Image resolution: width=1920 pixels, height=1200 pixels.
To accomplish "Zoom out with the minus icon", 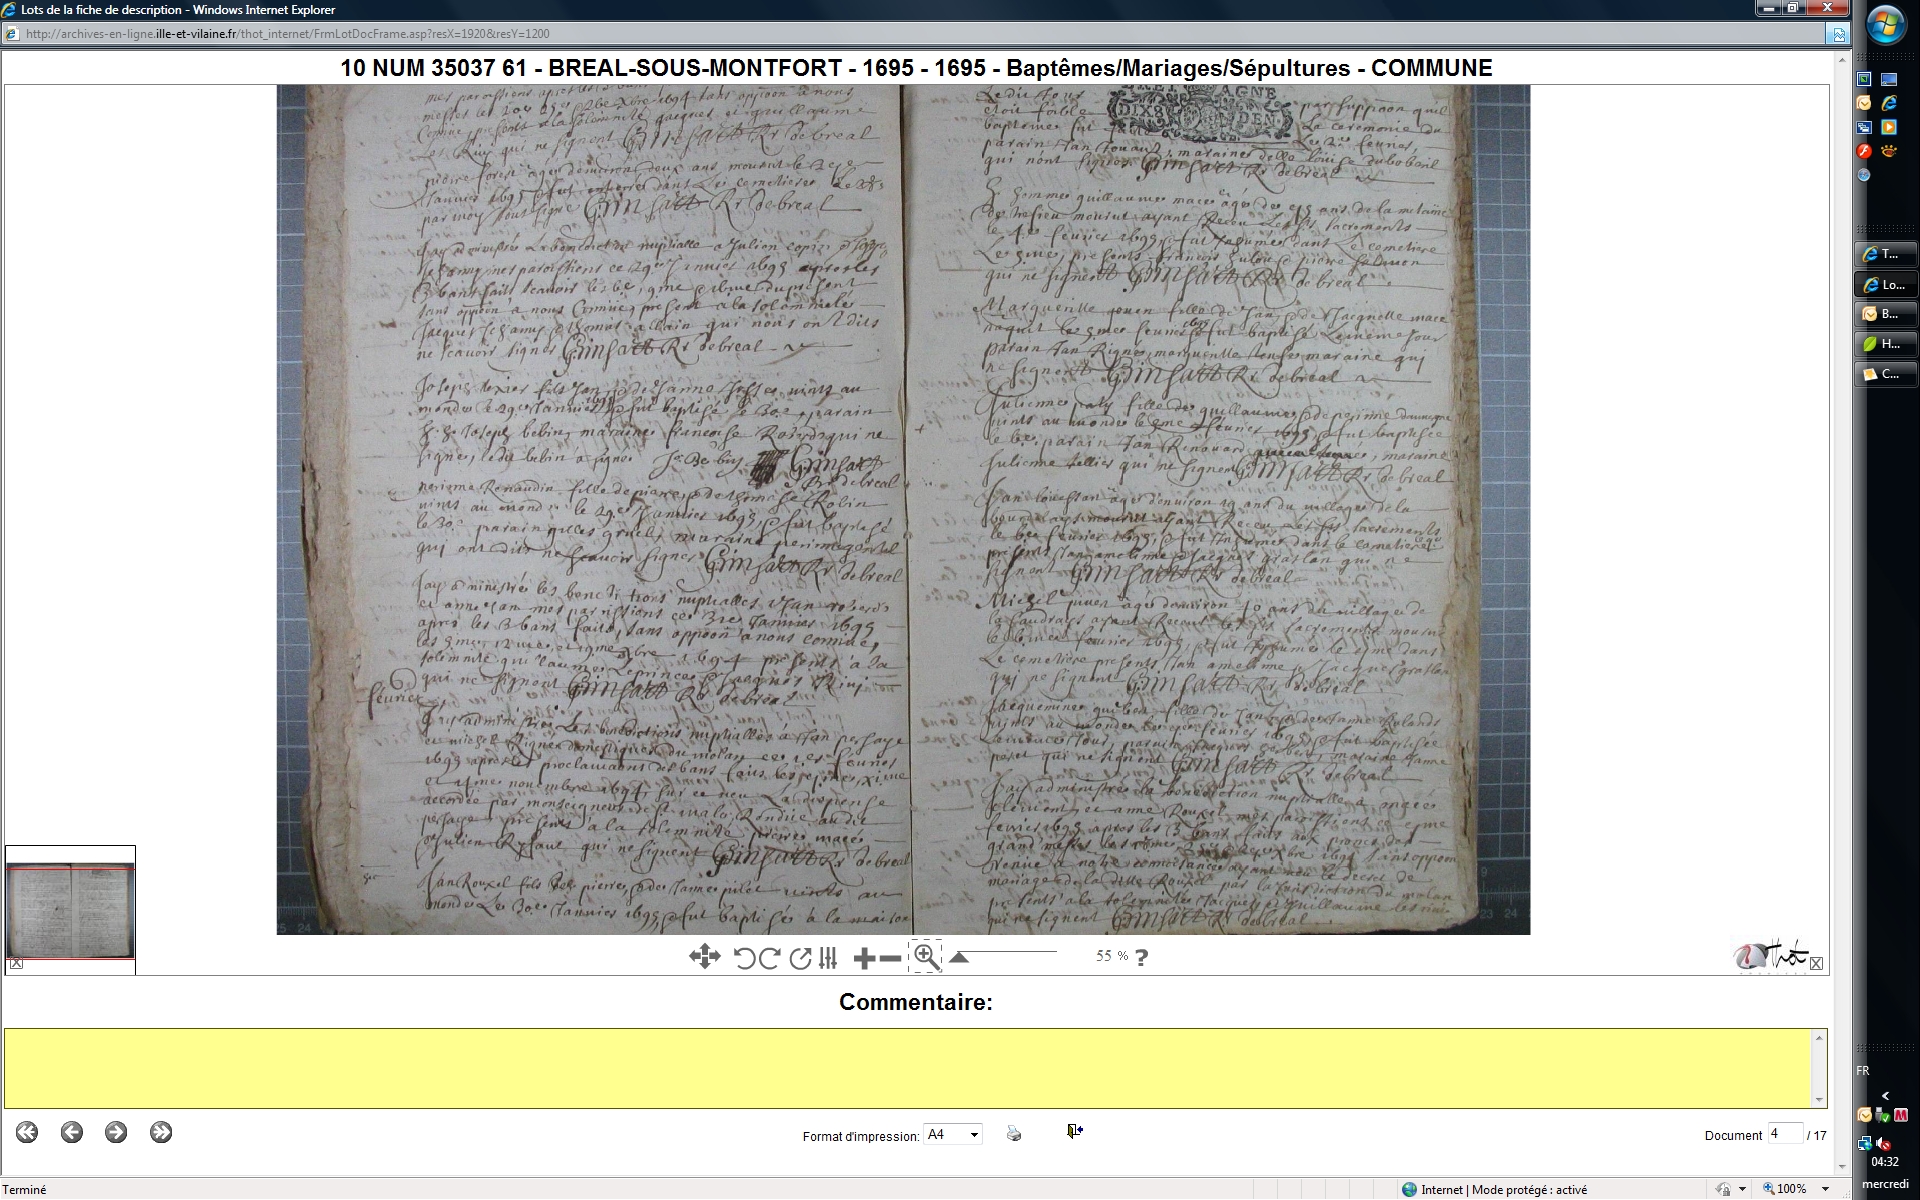I will (889, 959).
